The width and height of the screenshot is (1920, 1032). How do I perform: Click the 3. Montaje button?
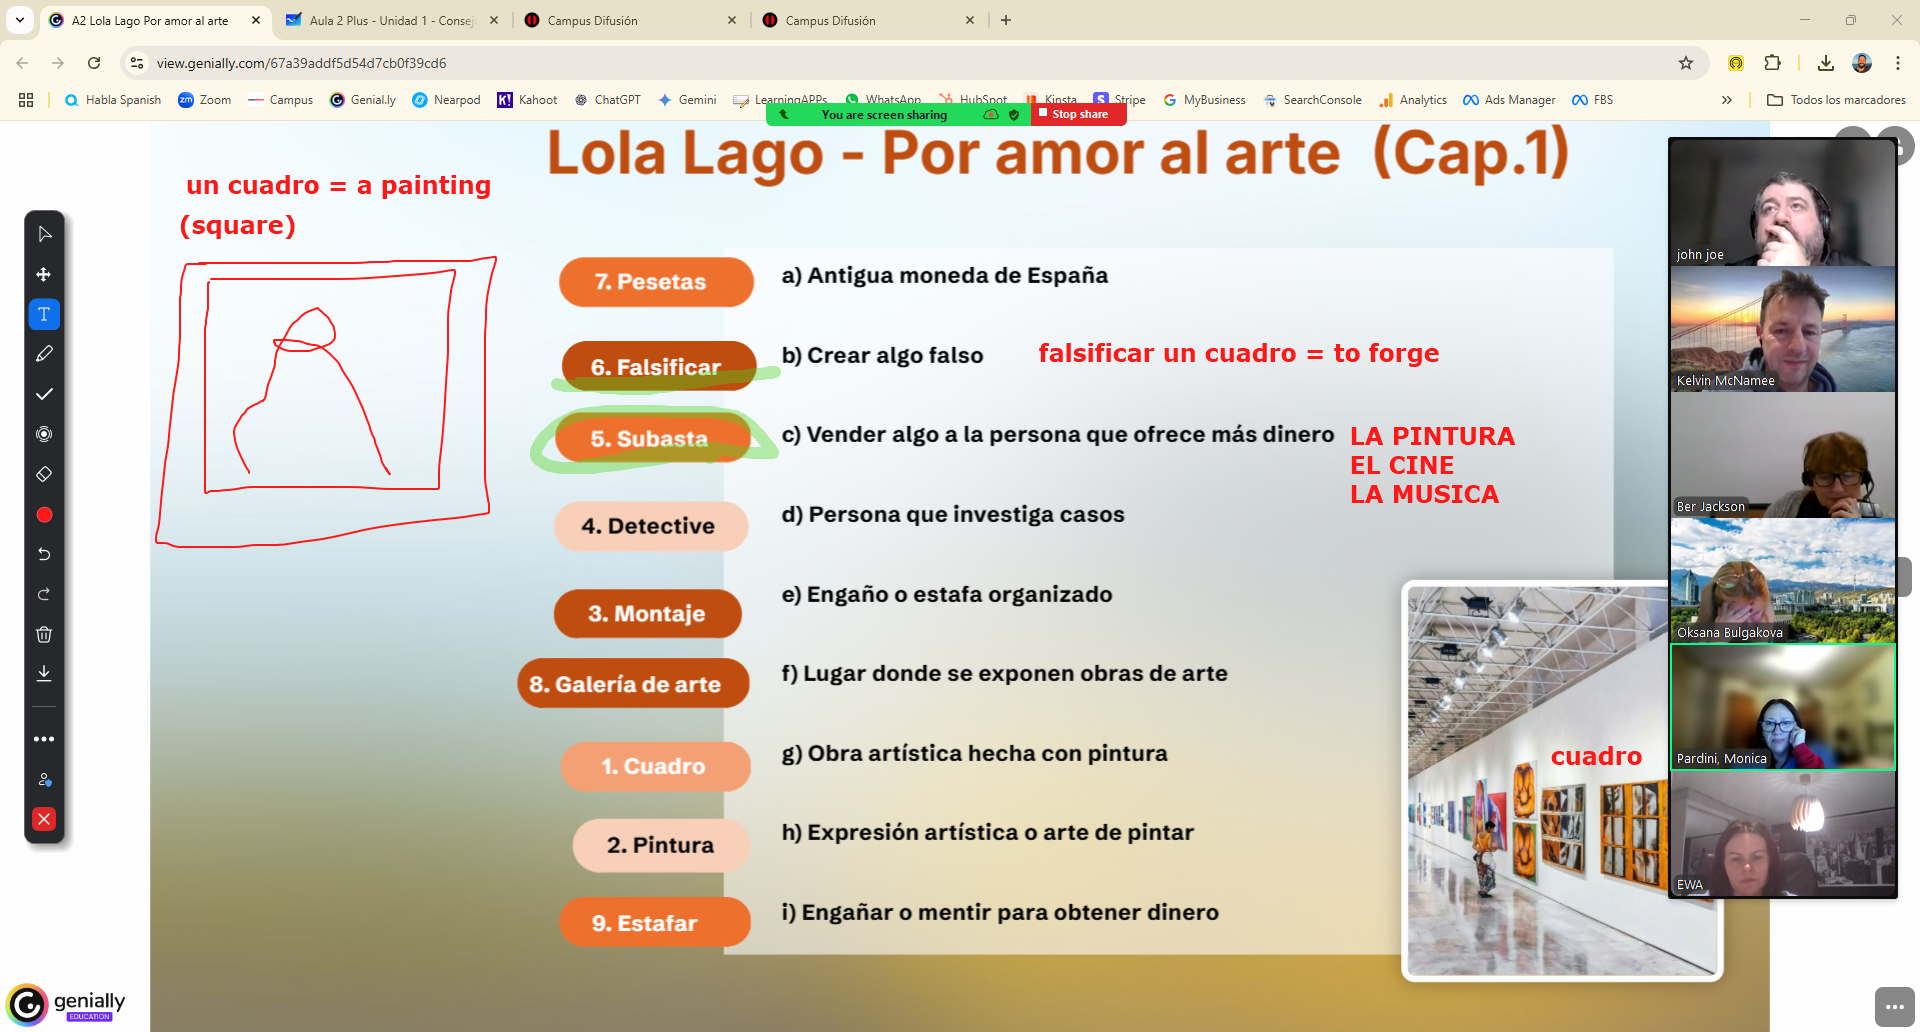click(x=648, y=613)
